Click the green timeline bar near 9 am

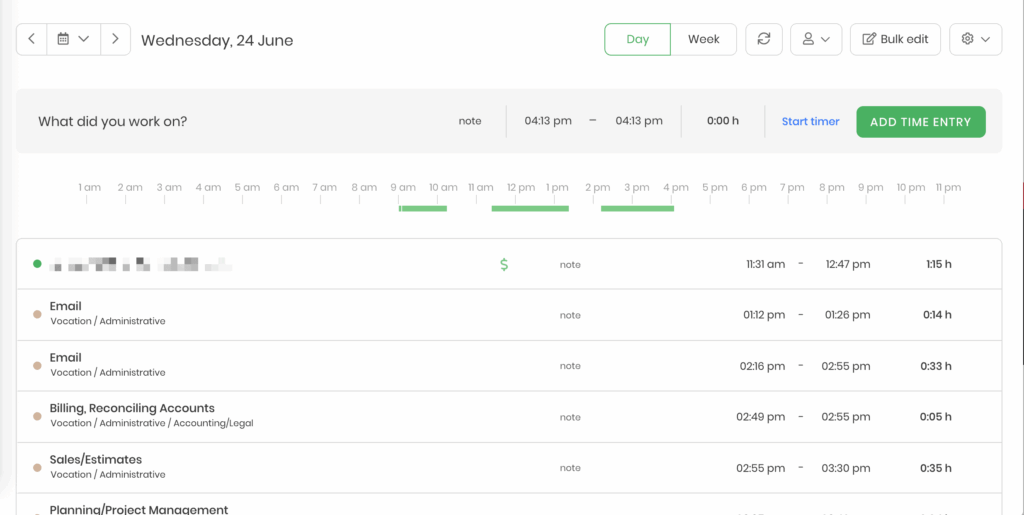click(x=422, y=208)
